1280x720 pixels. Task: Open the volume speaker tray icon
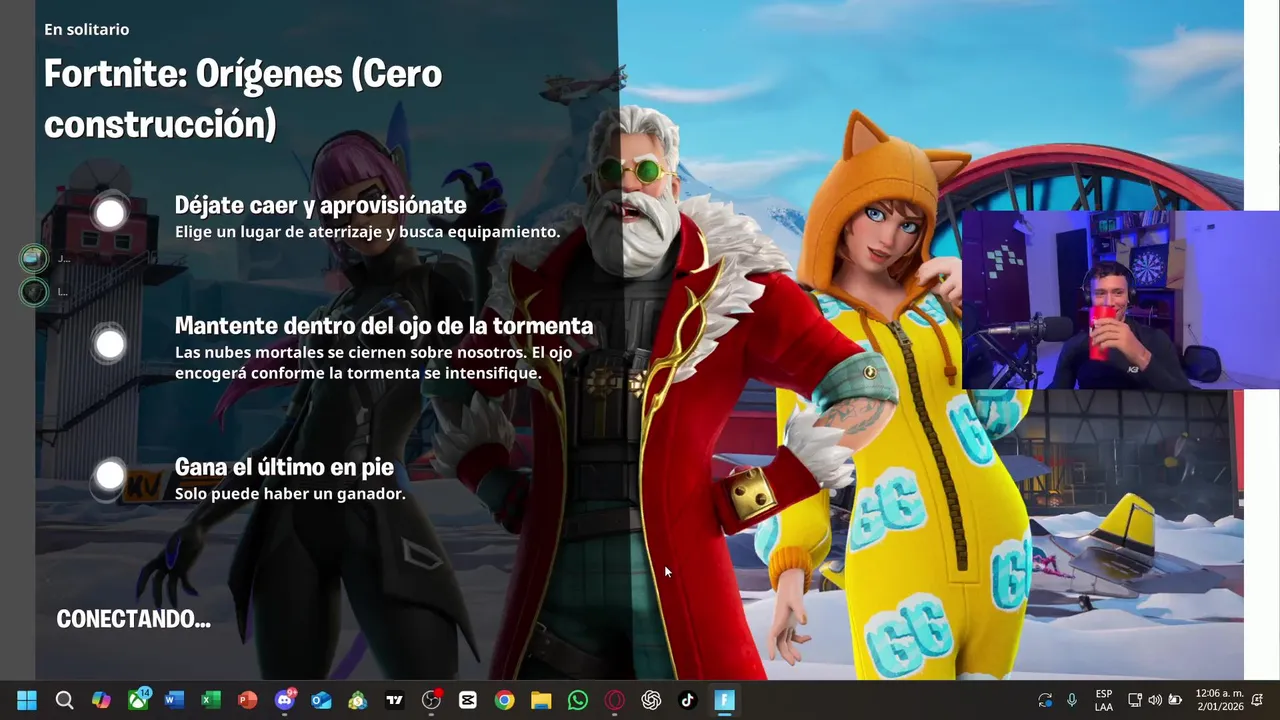pyautogui.click(x=1155, y=700)
